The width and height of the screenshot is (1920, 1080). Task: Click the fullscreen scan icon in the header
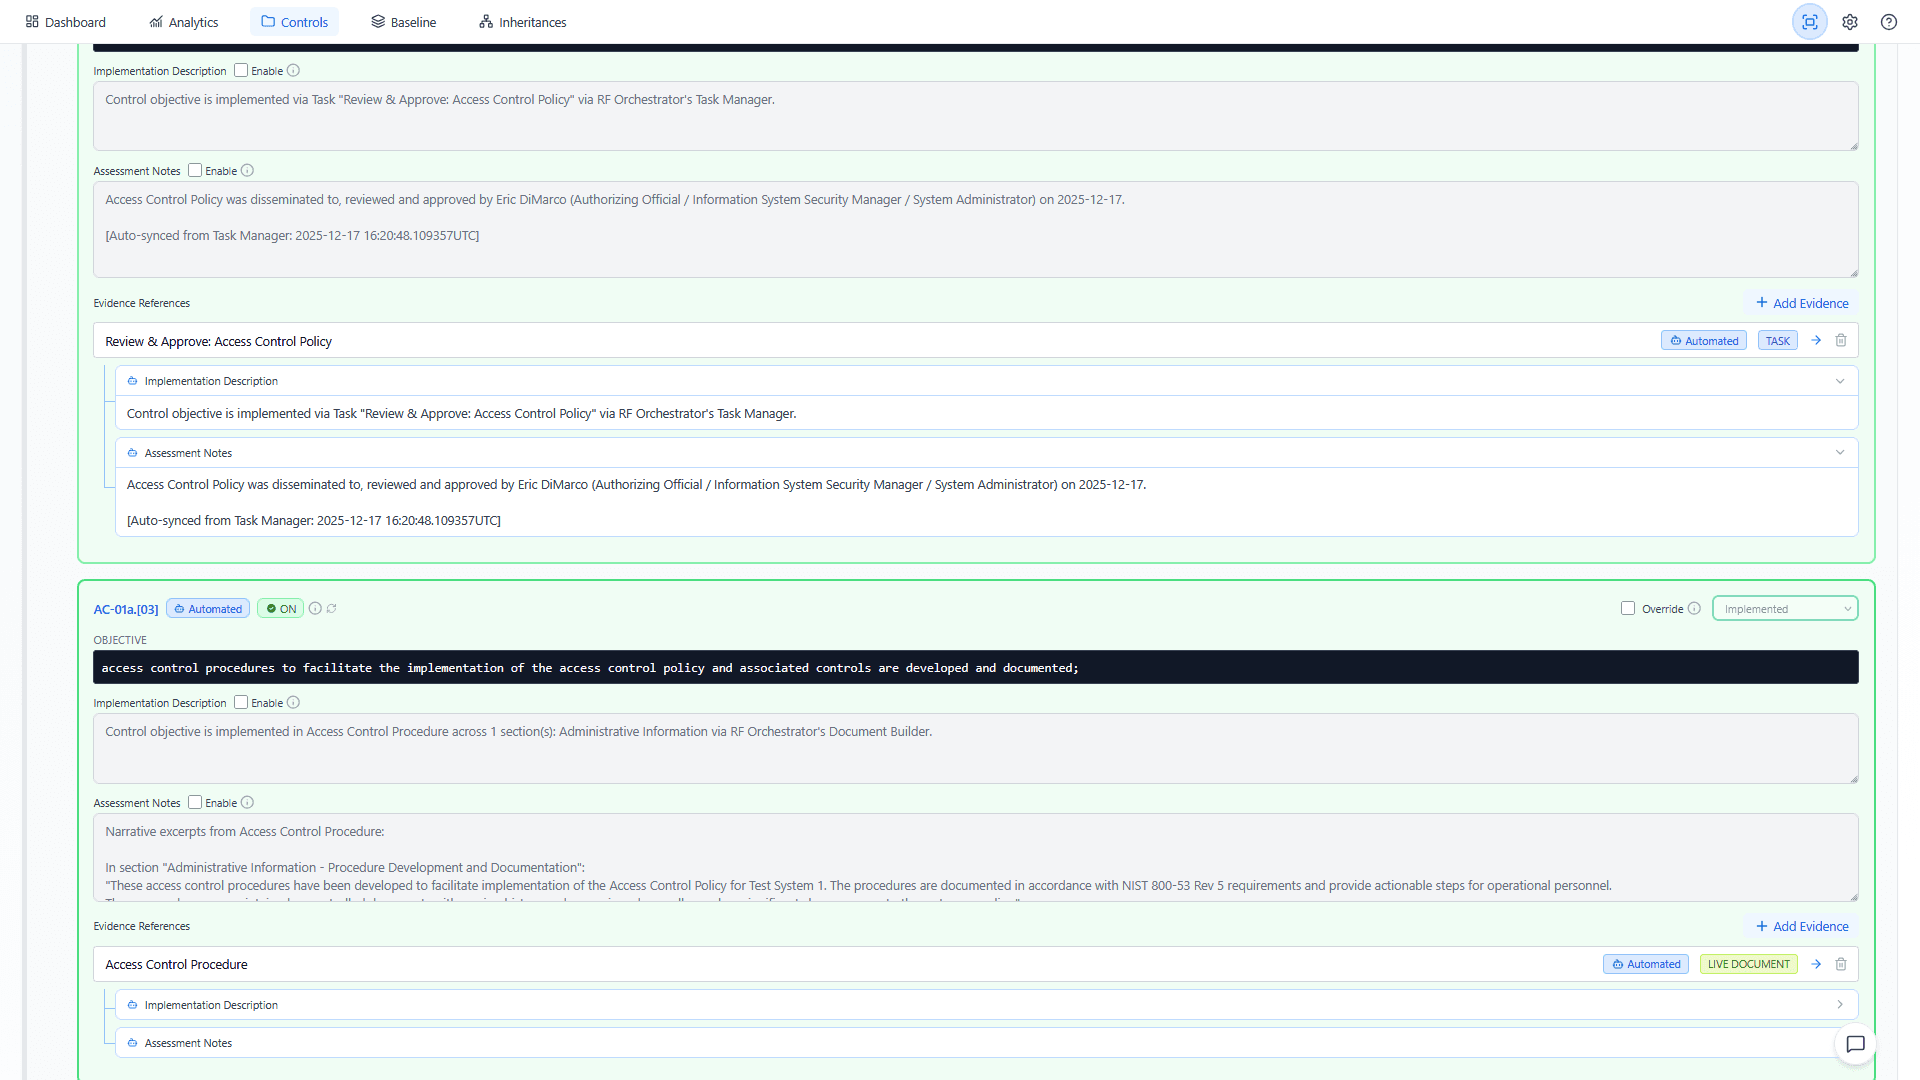[x=1810, y=21]
